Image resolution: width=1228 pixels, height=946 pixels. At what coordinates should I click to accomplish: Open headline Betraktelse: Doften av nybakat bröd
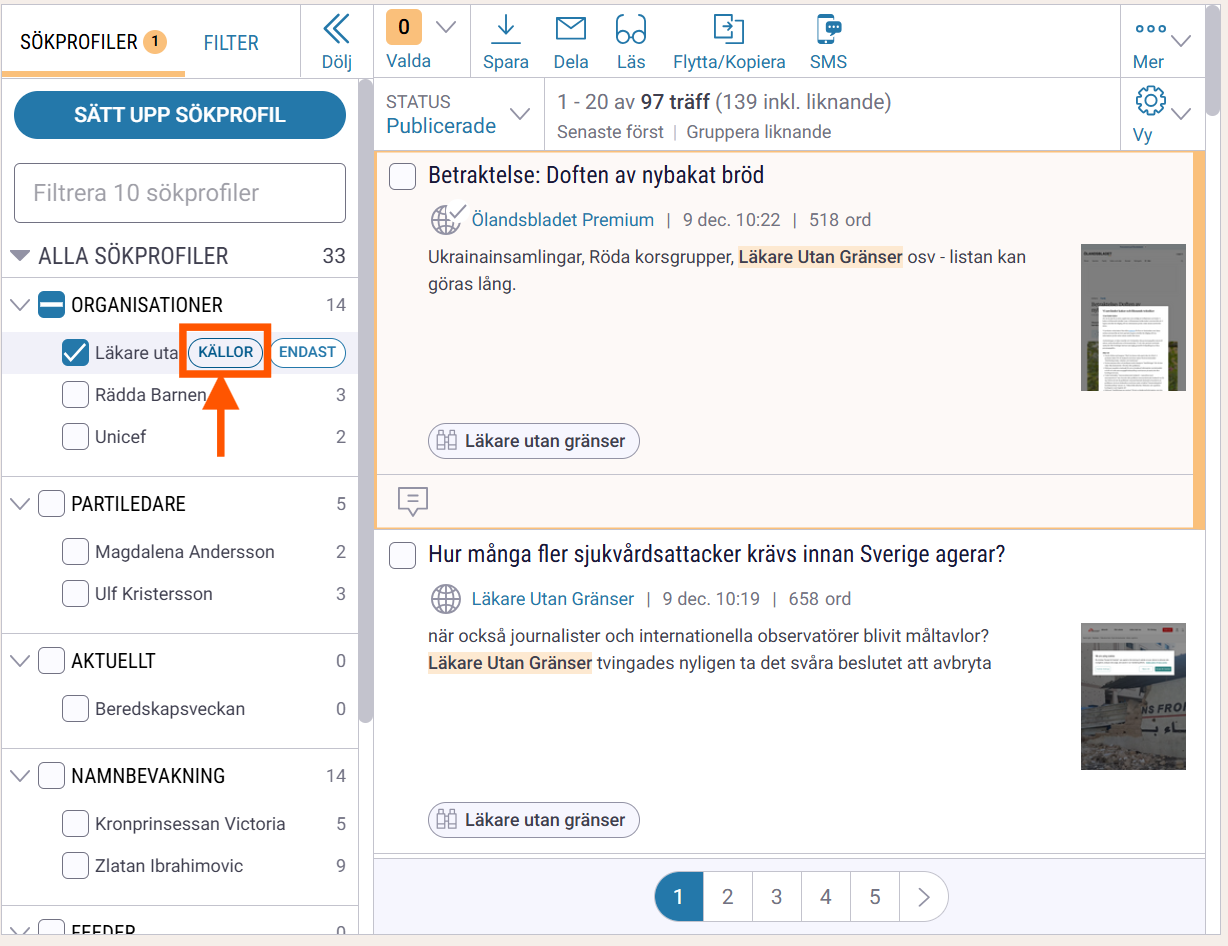point(596,176)
